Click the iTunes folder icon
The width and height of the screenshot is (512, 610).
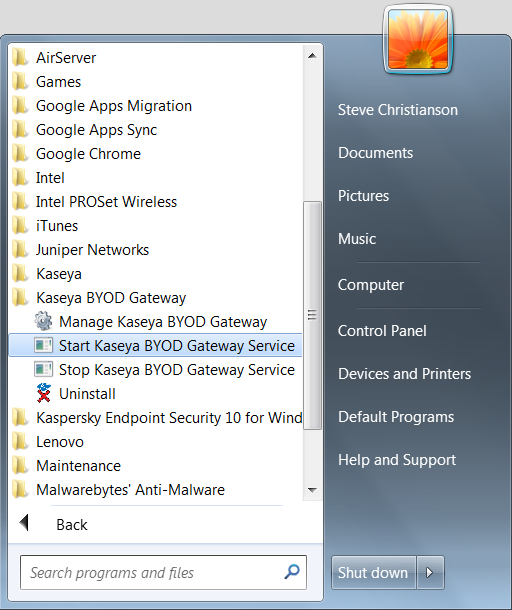[x=19, y=226]
